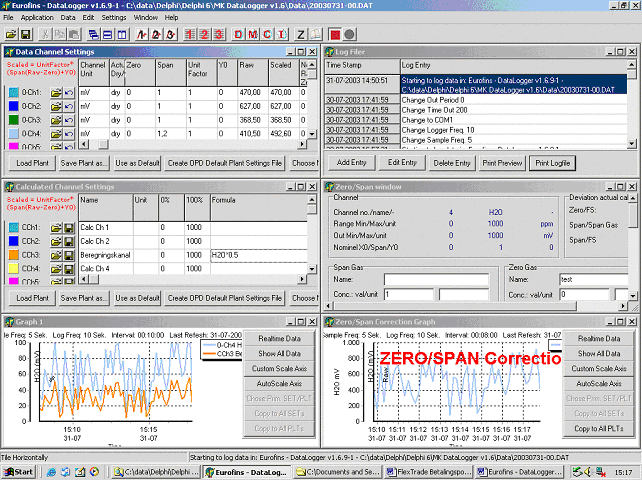The height and width of the screenshot is (482, 642).
Task: Open the Help menu
Action: pyautogui.click(x=171, y=18)
